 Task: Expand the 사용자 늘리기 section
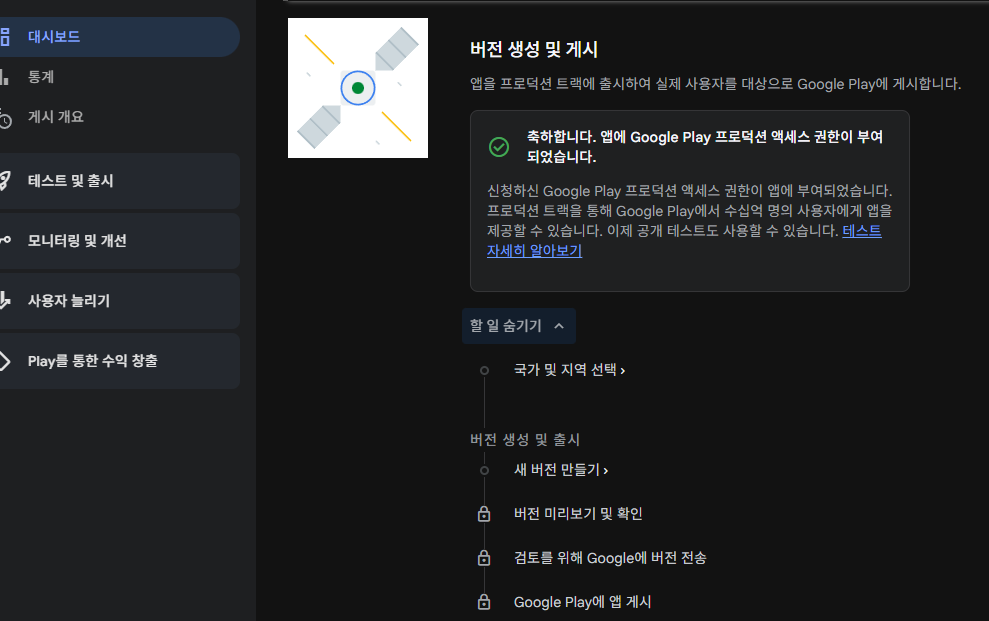[119, 301]
